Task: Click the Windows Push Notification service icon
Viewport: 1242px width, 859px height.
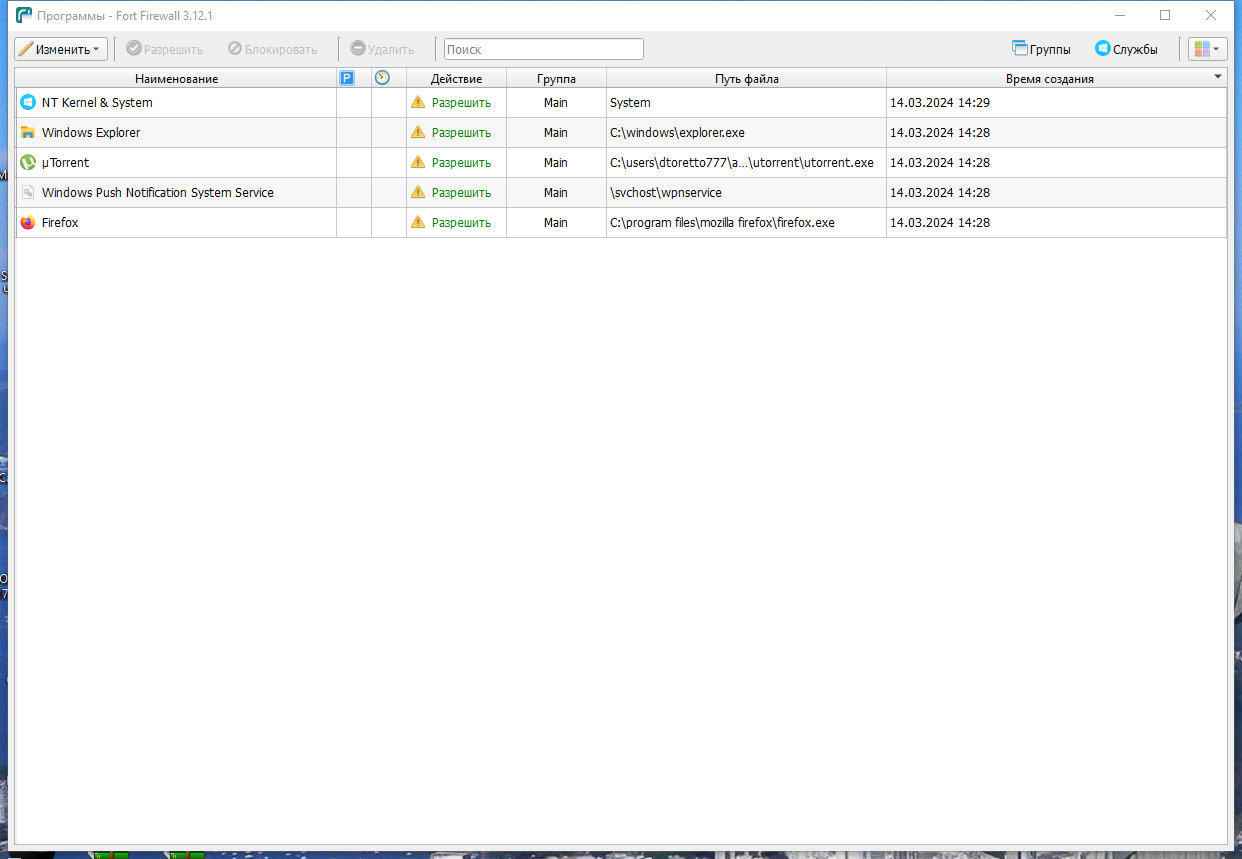Action: (x=28, y=192)
